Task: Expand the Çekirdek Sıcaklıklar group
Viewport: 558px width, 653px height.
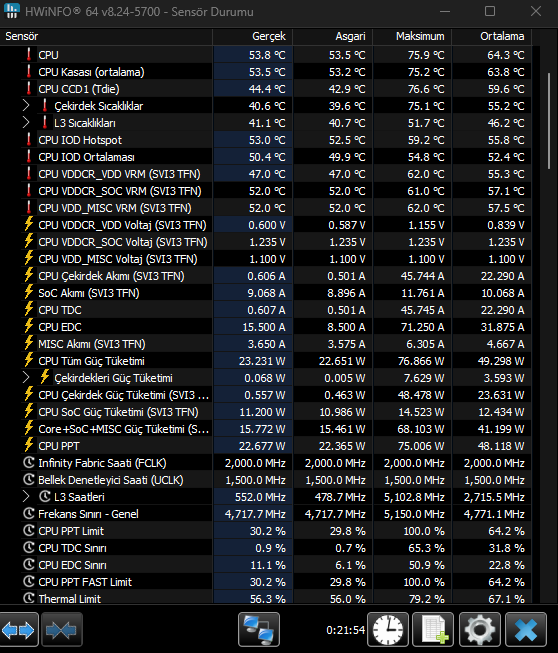Action: tap(26, 106)
